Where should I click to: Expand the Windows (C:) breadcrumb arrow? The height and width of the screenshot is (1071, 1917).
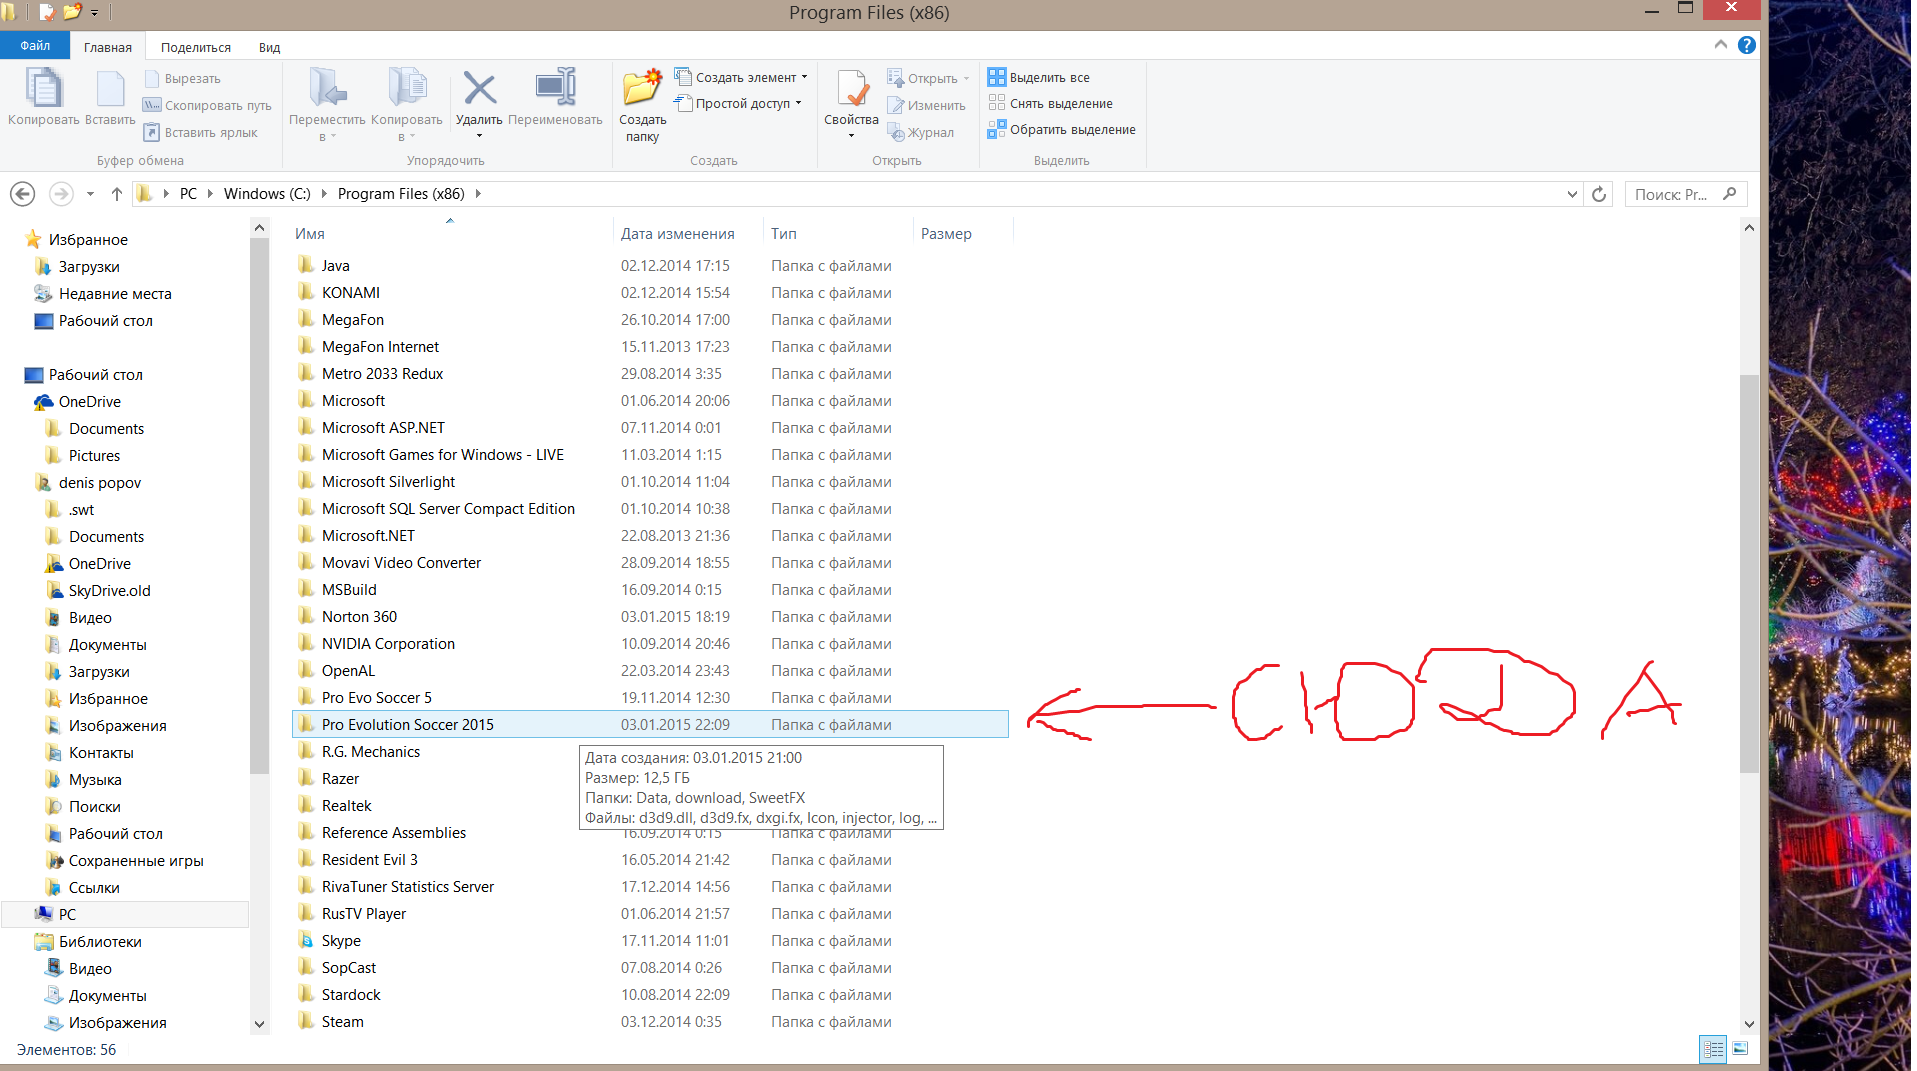(x=324, y=194)
